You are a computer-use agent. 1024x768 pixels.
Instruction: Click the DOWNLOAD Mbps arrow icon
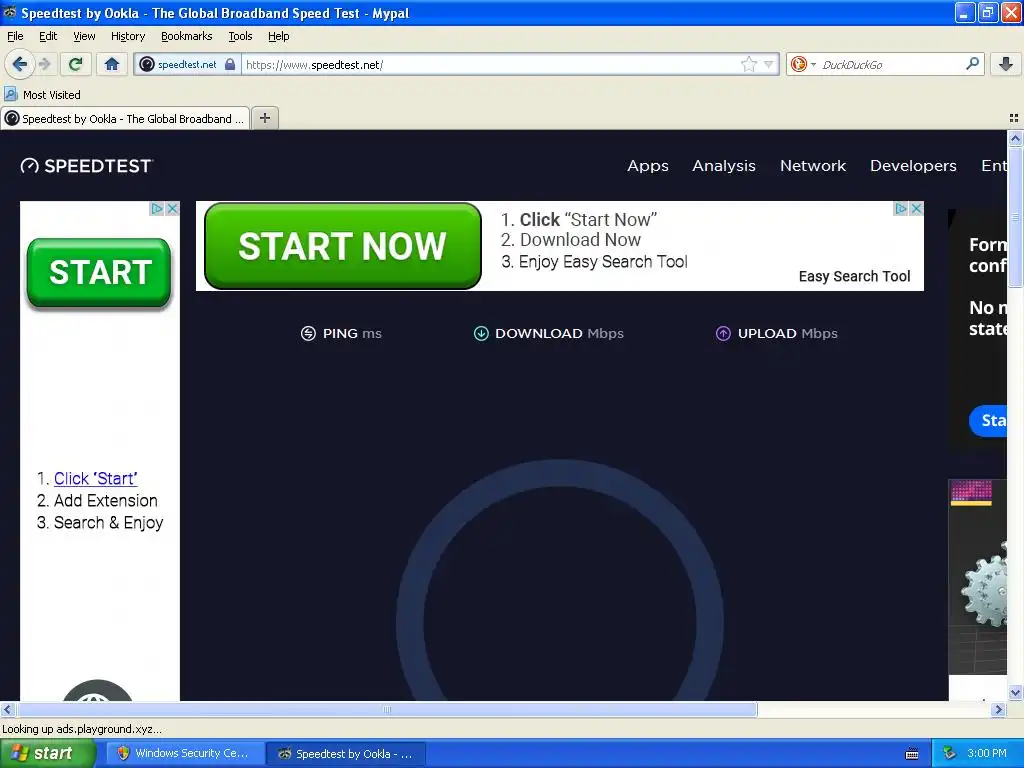click(x=481, y=333)
